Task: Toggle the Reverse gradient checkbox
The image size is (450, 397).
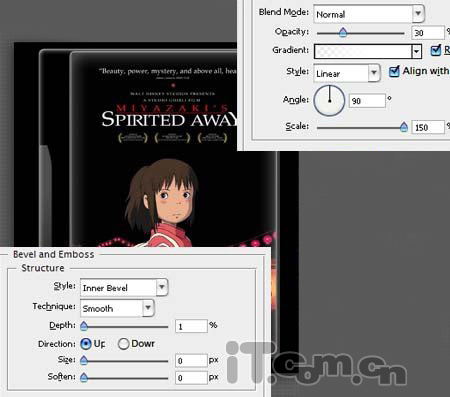Action: [436, 50]
